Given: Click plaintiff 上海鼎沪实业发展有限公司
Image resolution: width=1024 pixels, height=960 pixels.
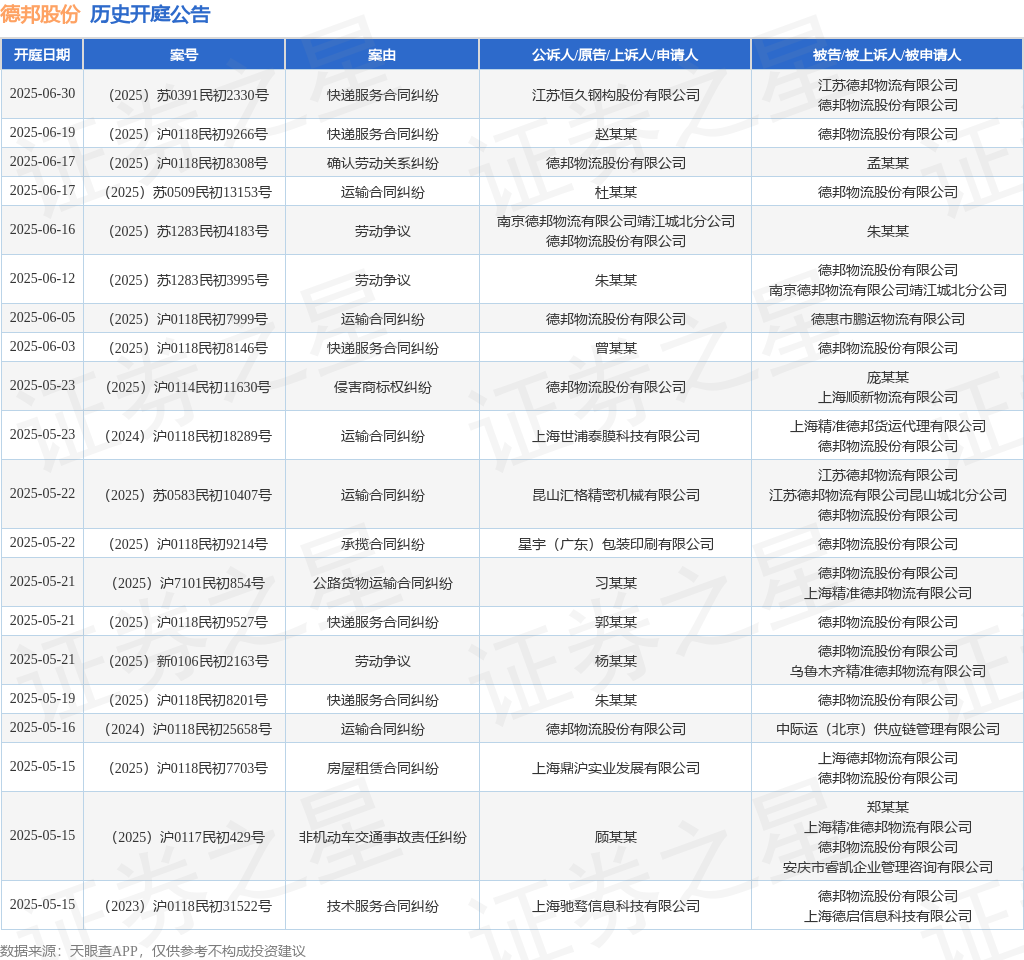Looking at the screenshot, I should [615, 769].
